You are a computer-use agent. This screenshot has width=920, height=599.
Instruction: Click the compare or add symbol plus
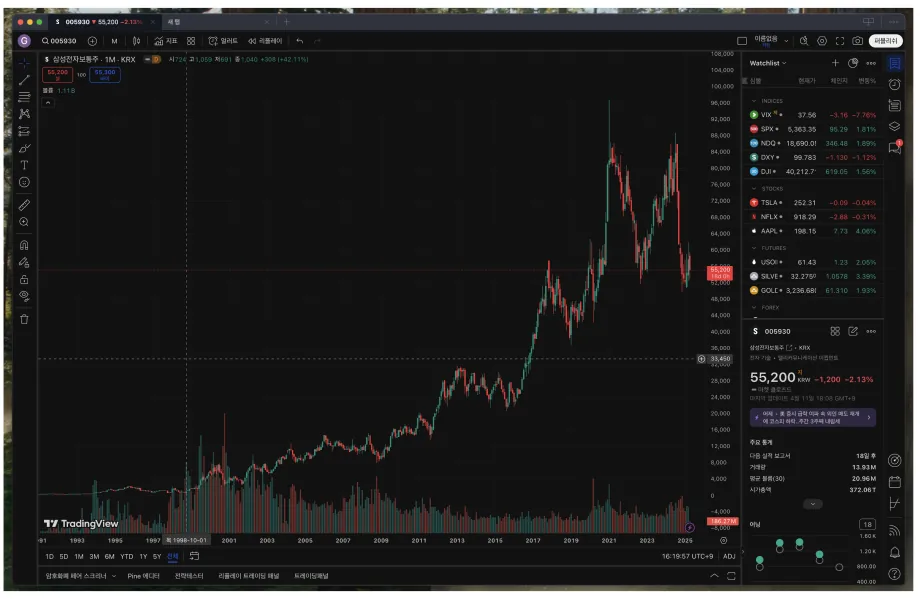point(92,41)
